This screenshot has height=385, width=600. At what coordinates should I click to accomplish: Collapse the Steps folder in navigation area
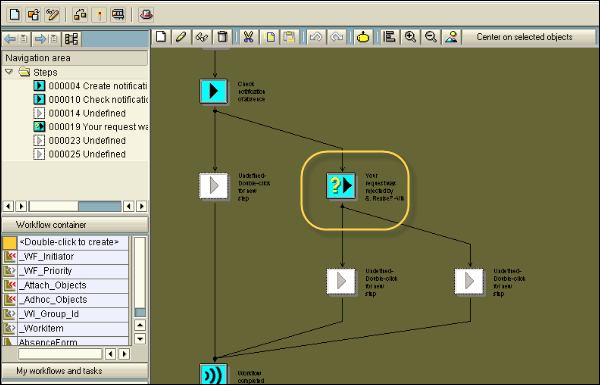pos(9,72)
